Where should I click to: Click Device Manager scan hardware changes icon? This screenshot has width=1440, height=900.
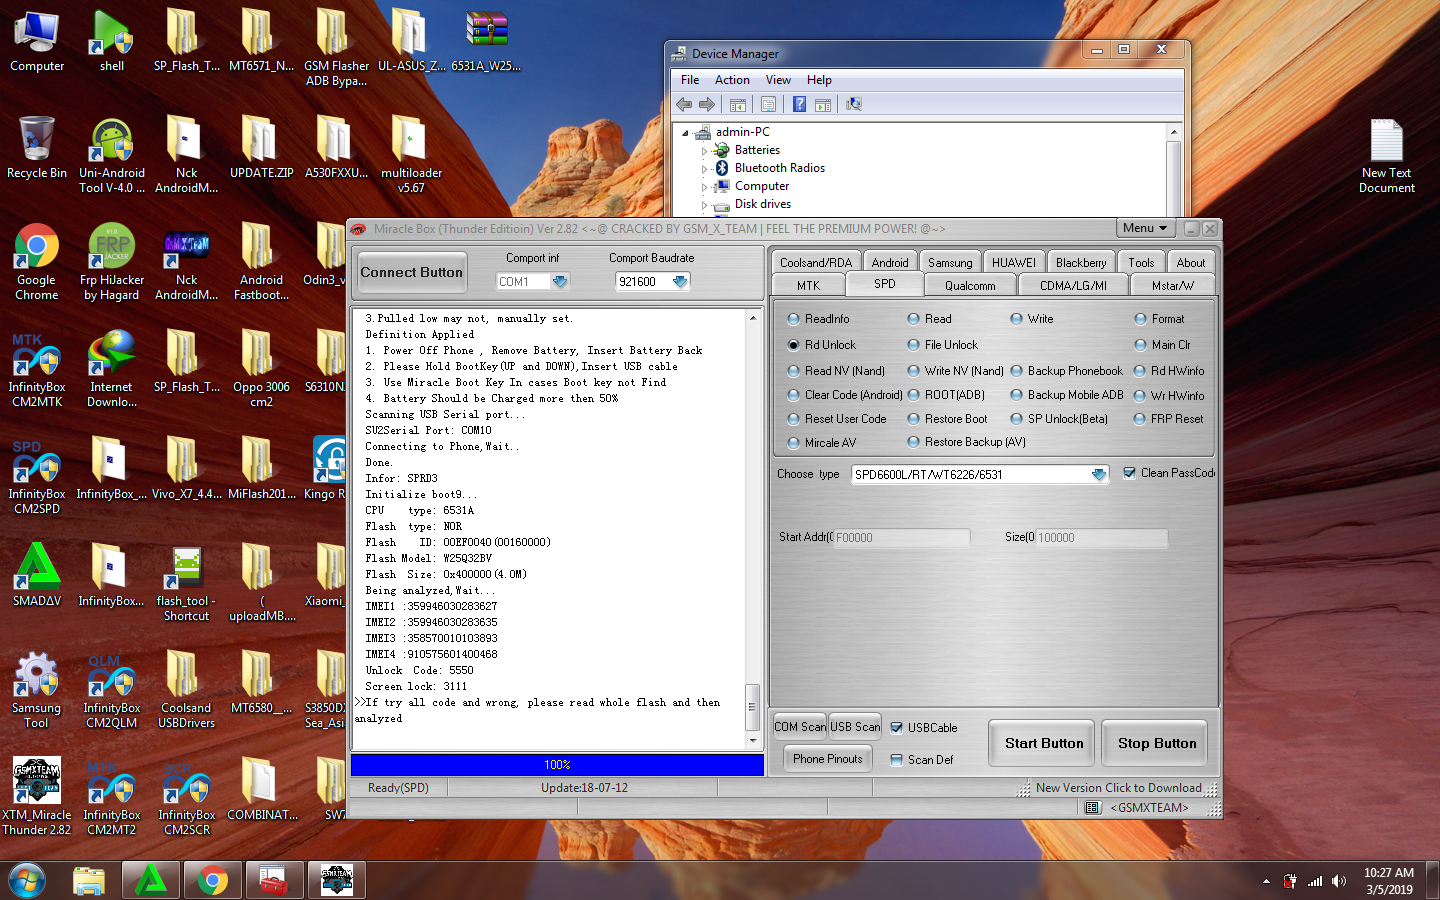point(854,104)
